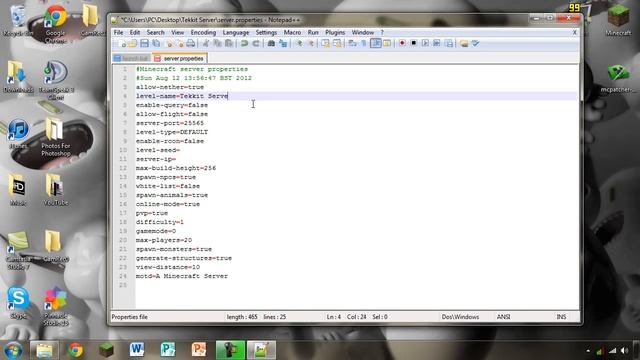Cut selection with the scissors toolbar icon

click(x=206, y=43)
